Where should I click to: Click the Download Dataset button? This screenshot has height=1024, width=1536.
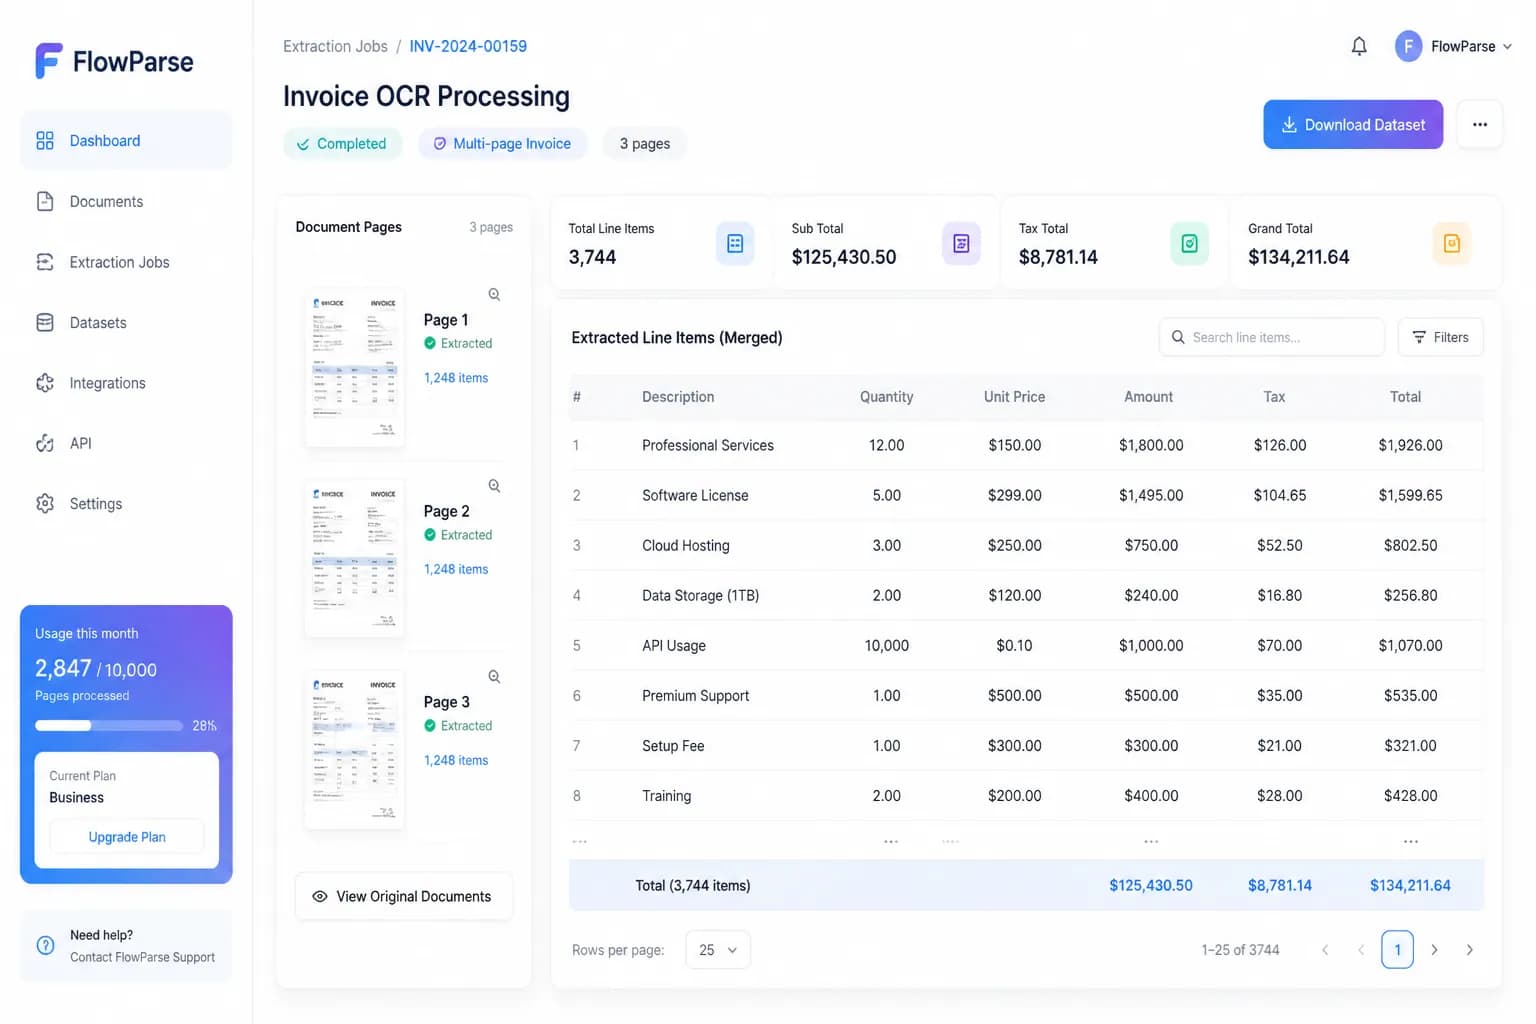pyautogui.click(x=1353, y=124)
